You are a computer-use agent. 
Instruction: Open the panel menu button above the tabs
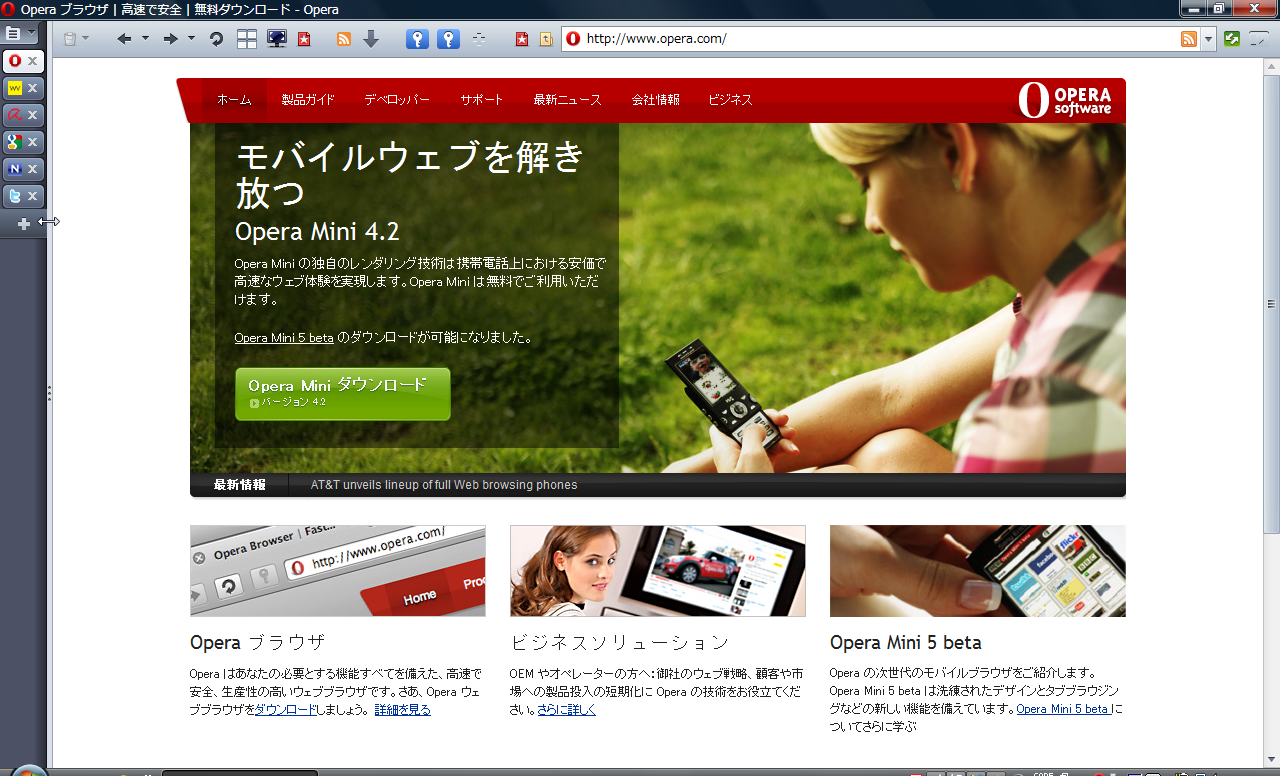pos(20,34)
